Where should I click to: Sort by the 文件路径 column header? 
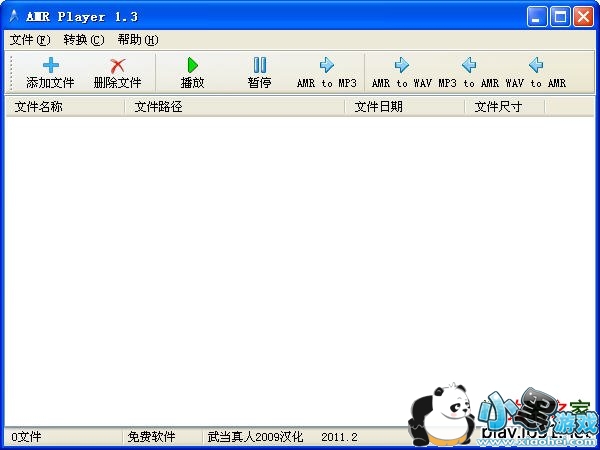pyautogui.click(x=235, y=107)
